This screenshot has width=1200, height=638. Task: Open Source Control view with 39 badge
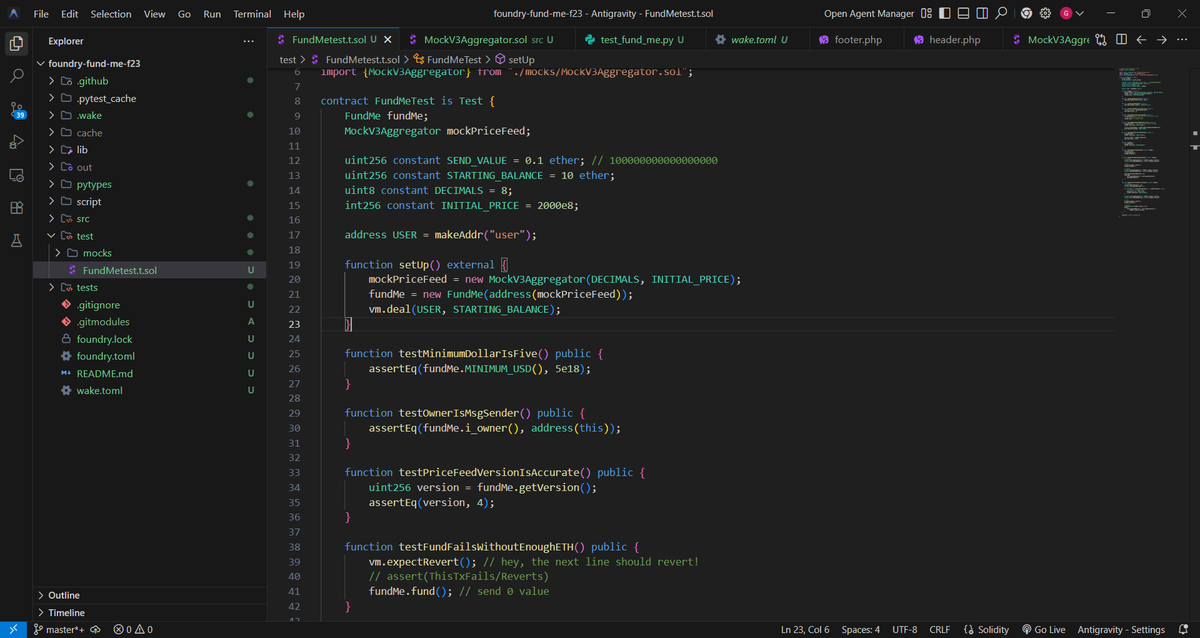(x=16, y=109)
